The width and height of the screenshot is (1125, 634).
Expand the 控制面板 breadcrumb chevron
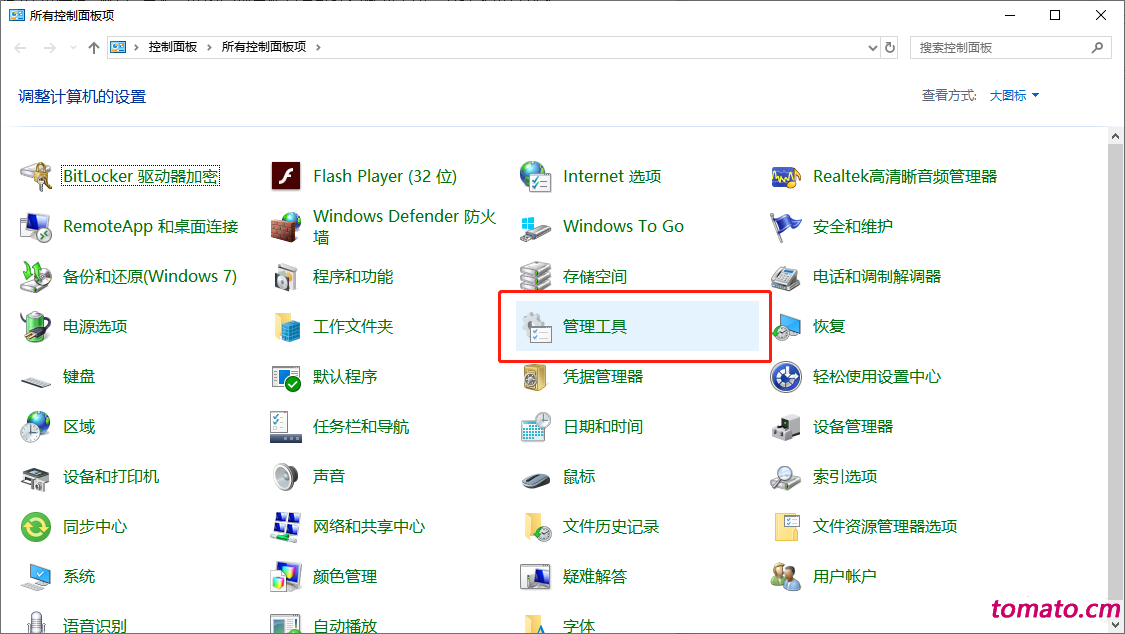click(209, 47)
